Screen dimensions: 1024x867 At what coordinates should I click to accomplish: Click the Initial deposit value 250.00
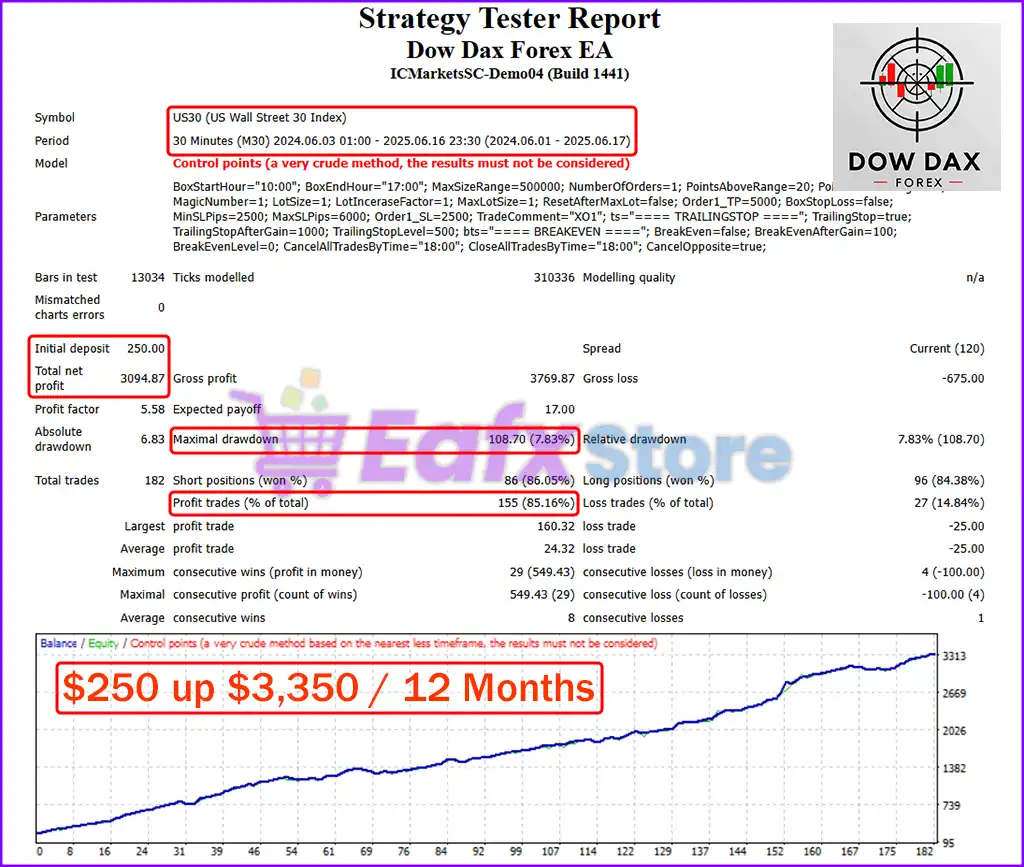tap(146, 349)
